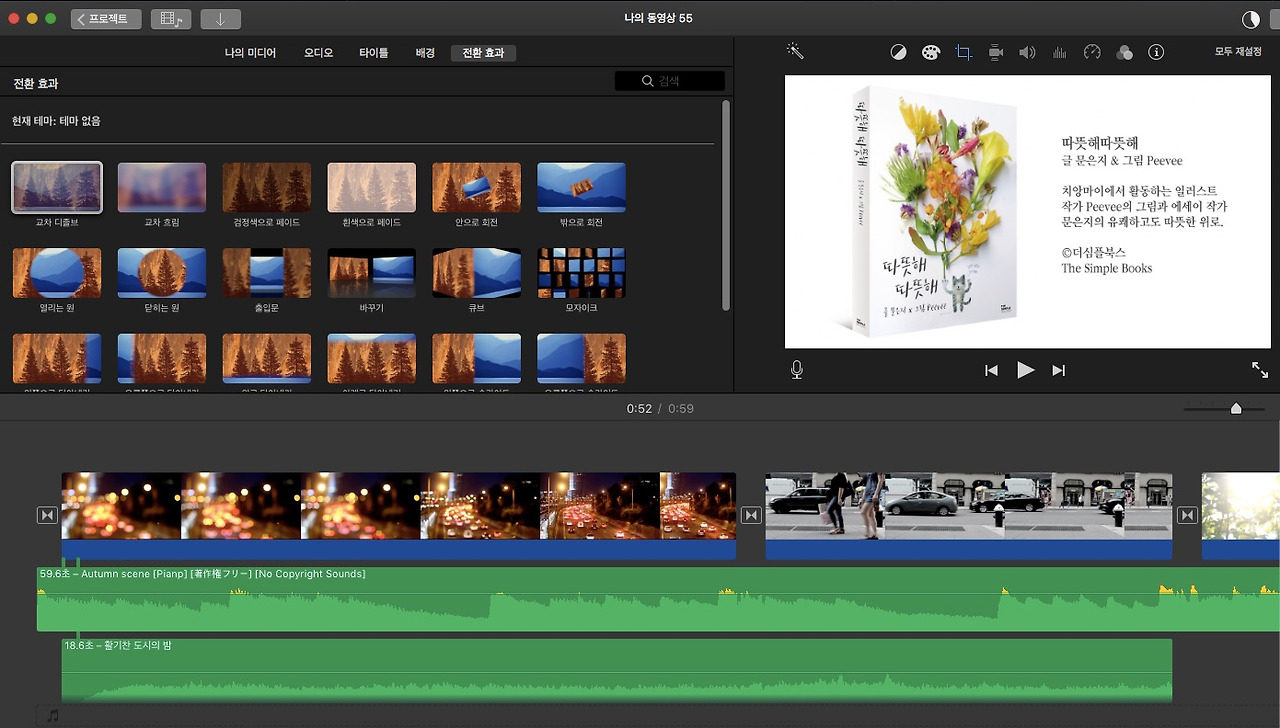Open video stabilization settings
The width and height of the screenshot is (1280, 728).
tap(995, 51)
